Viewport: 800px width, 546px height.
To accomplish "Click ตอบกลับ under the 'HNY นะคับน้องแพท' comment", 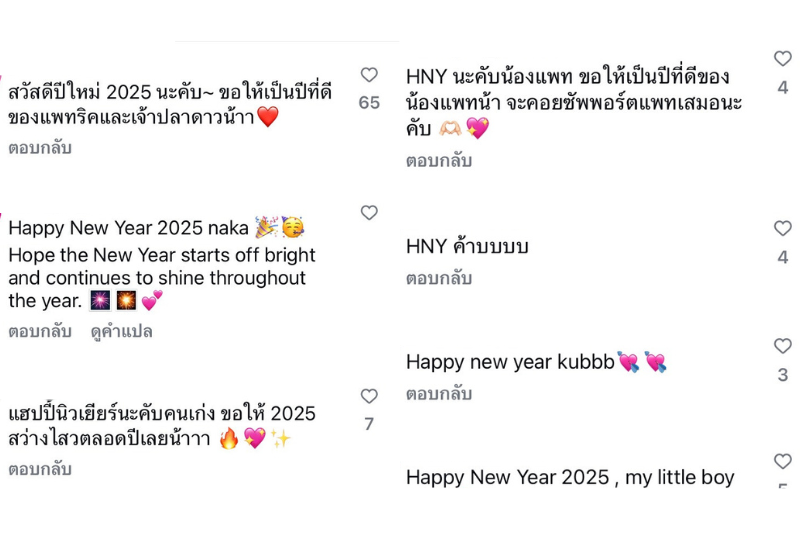I will 438,161.
